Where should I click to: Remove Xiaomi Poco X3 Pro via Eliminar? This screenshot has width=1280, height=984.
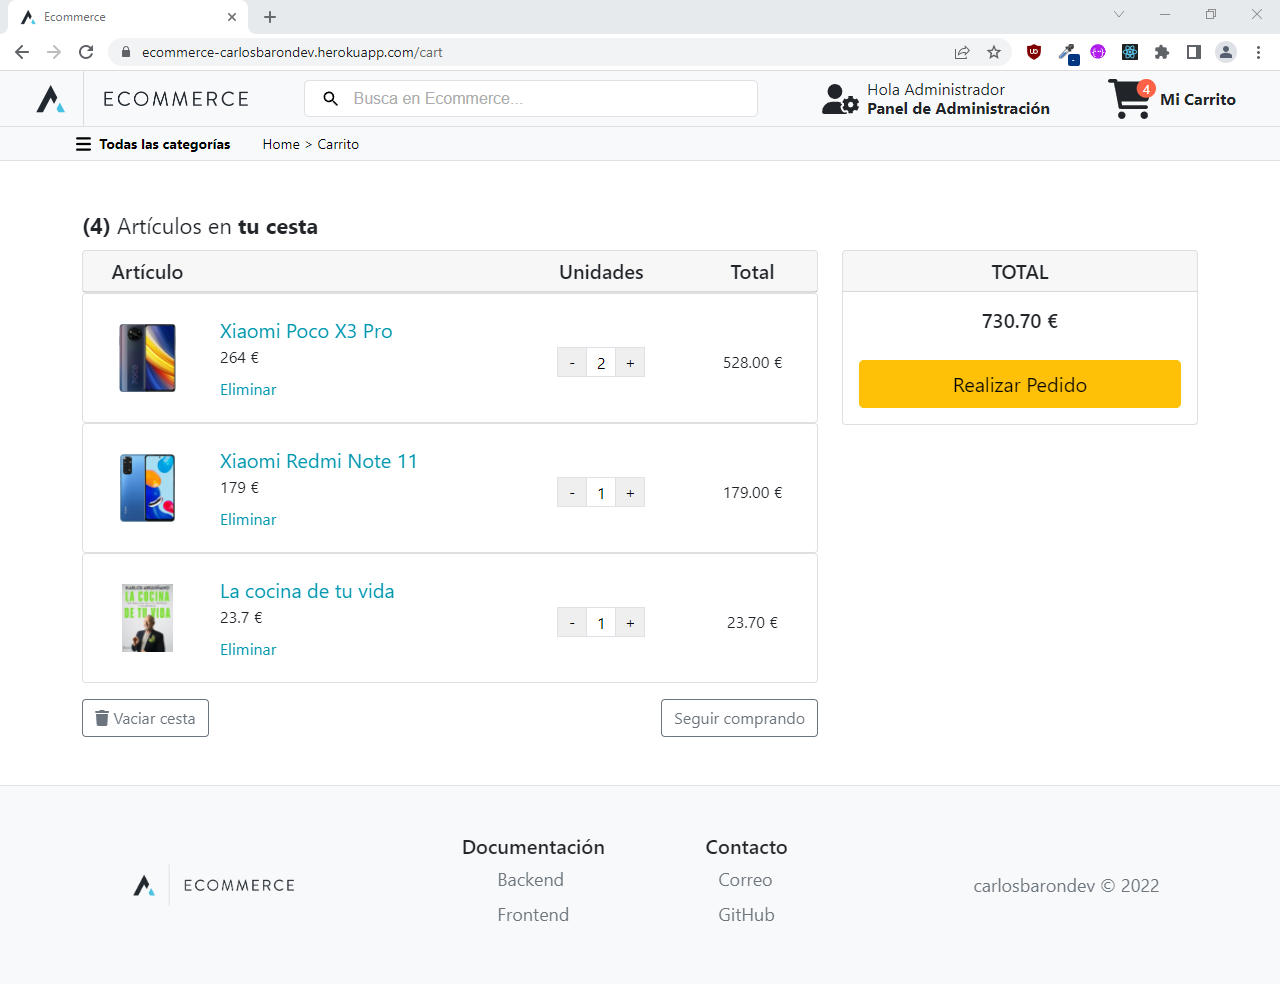(x=248, y=390)
